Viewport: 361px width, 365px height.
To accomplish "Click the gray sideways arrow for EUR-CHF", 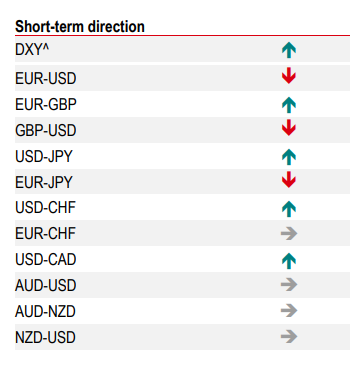I will coord(289,233).
